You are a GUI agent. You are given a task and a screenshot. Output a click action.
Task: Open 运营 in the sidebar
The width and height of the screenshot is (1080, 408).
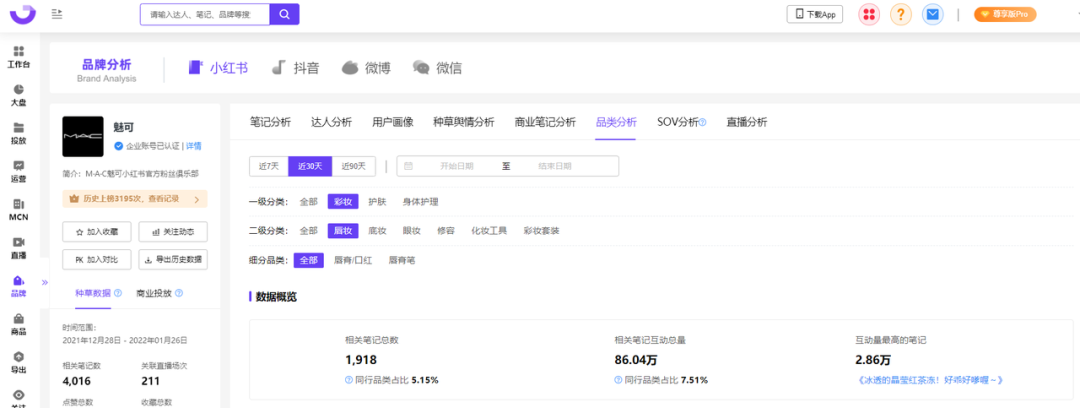click(19, 172)
